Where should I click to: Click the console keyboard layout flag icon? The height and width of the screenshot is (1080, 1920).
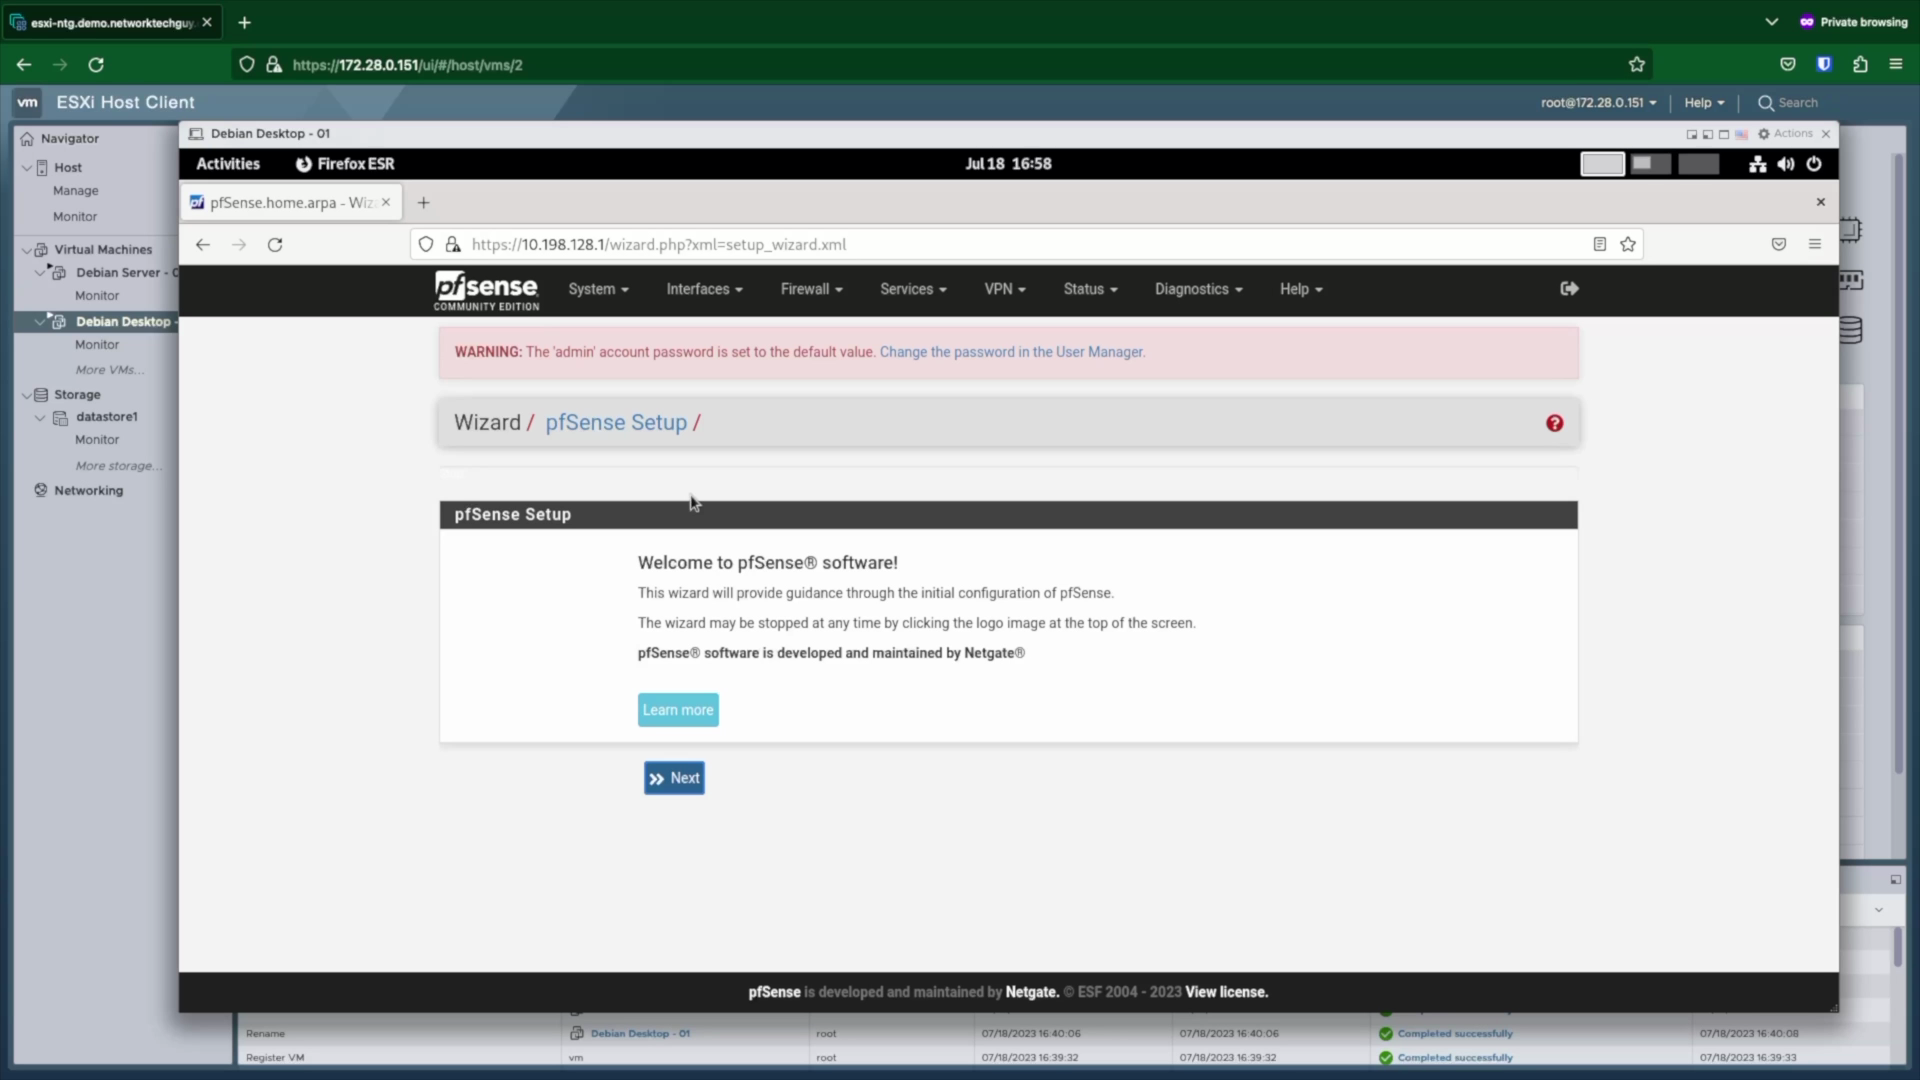1741,134
